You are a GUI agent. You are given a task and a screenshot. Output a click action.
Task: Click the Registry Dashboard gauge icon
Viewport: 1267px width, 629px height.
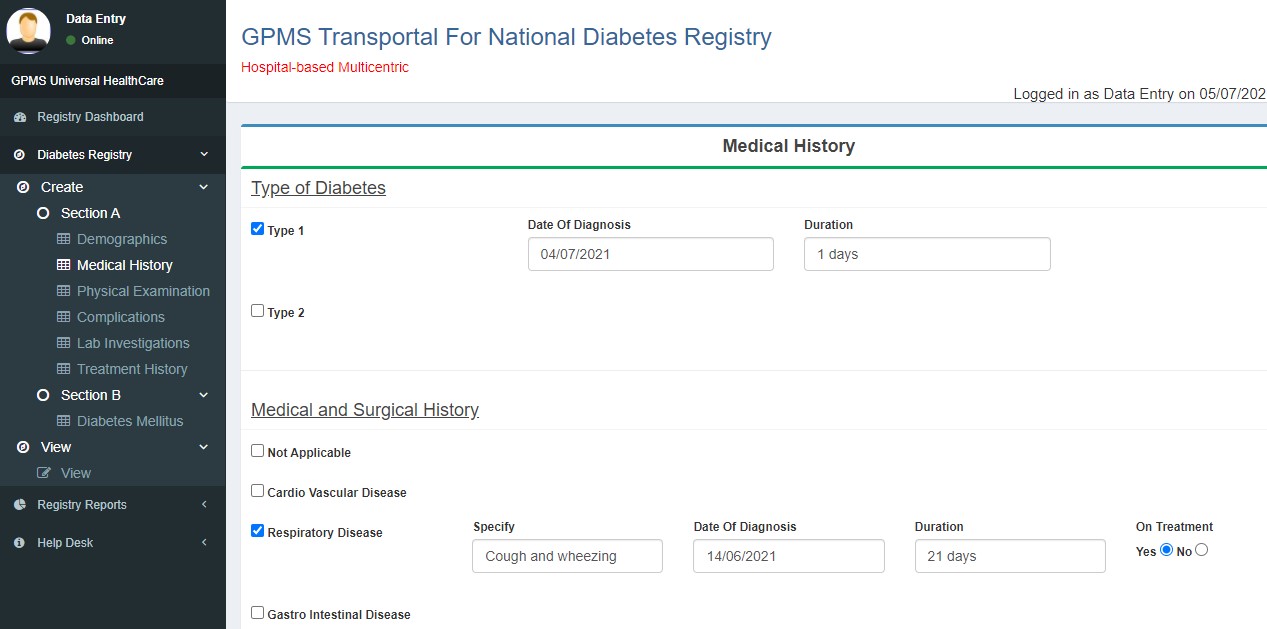(x=19, y=117)
